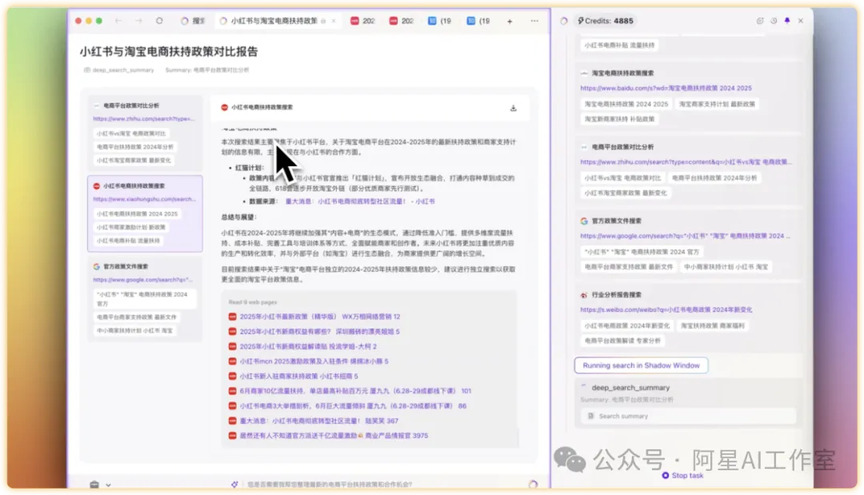The height and width of the screenshot is (495, 864).
Task: Click the 电商平台政策解读 专家分析 chip
Action: coord(622,341)
